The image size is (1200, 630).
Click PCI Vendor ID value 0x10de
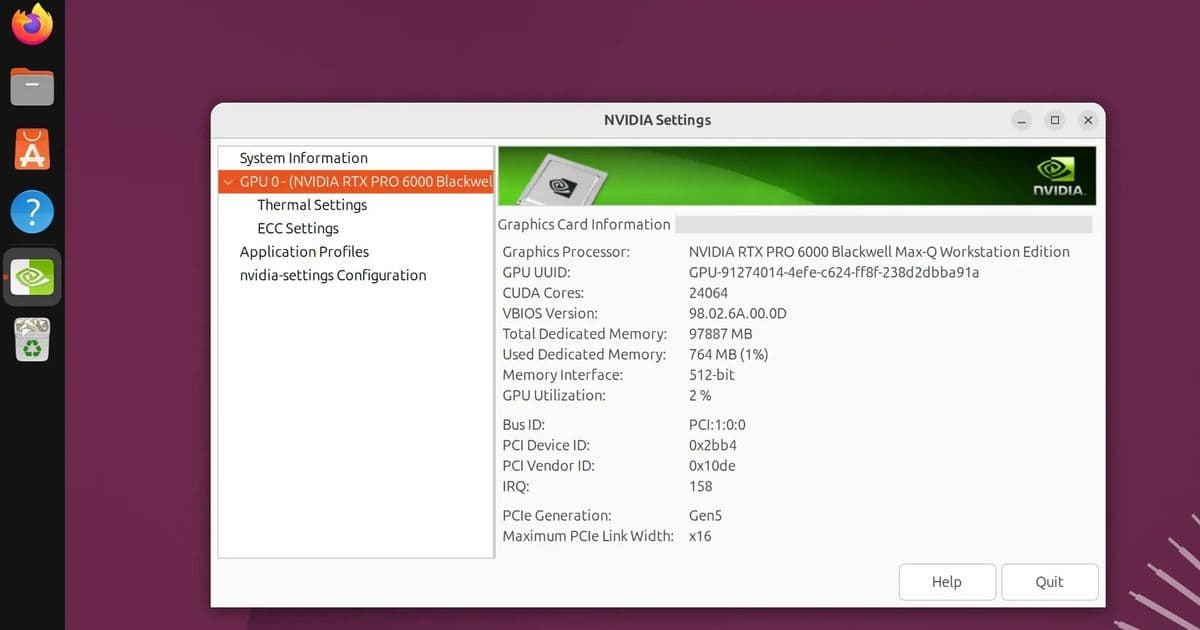[x=713, y=466]
